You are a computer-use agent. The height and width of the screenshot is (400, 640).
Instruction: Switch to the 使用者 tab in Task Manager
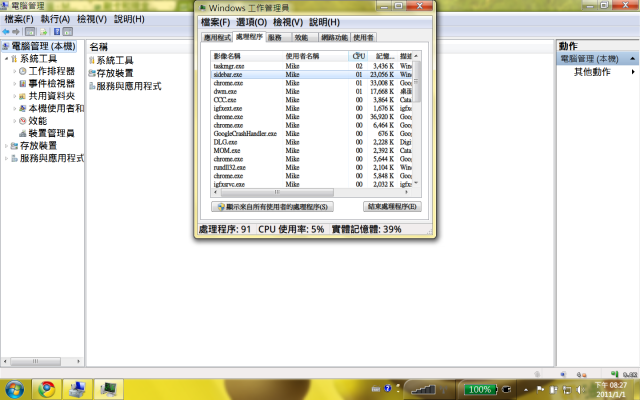coord(363,38)
